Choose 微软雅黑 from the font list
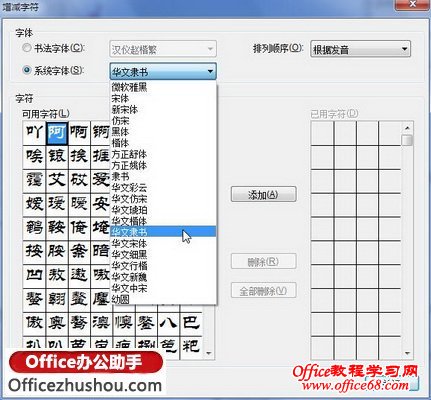431x400 pixels. click(163, 87)
